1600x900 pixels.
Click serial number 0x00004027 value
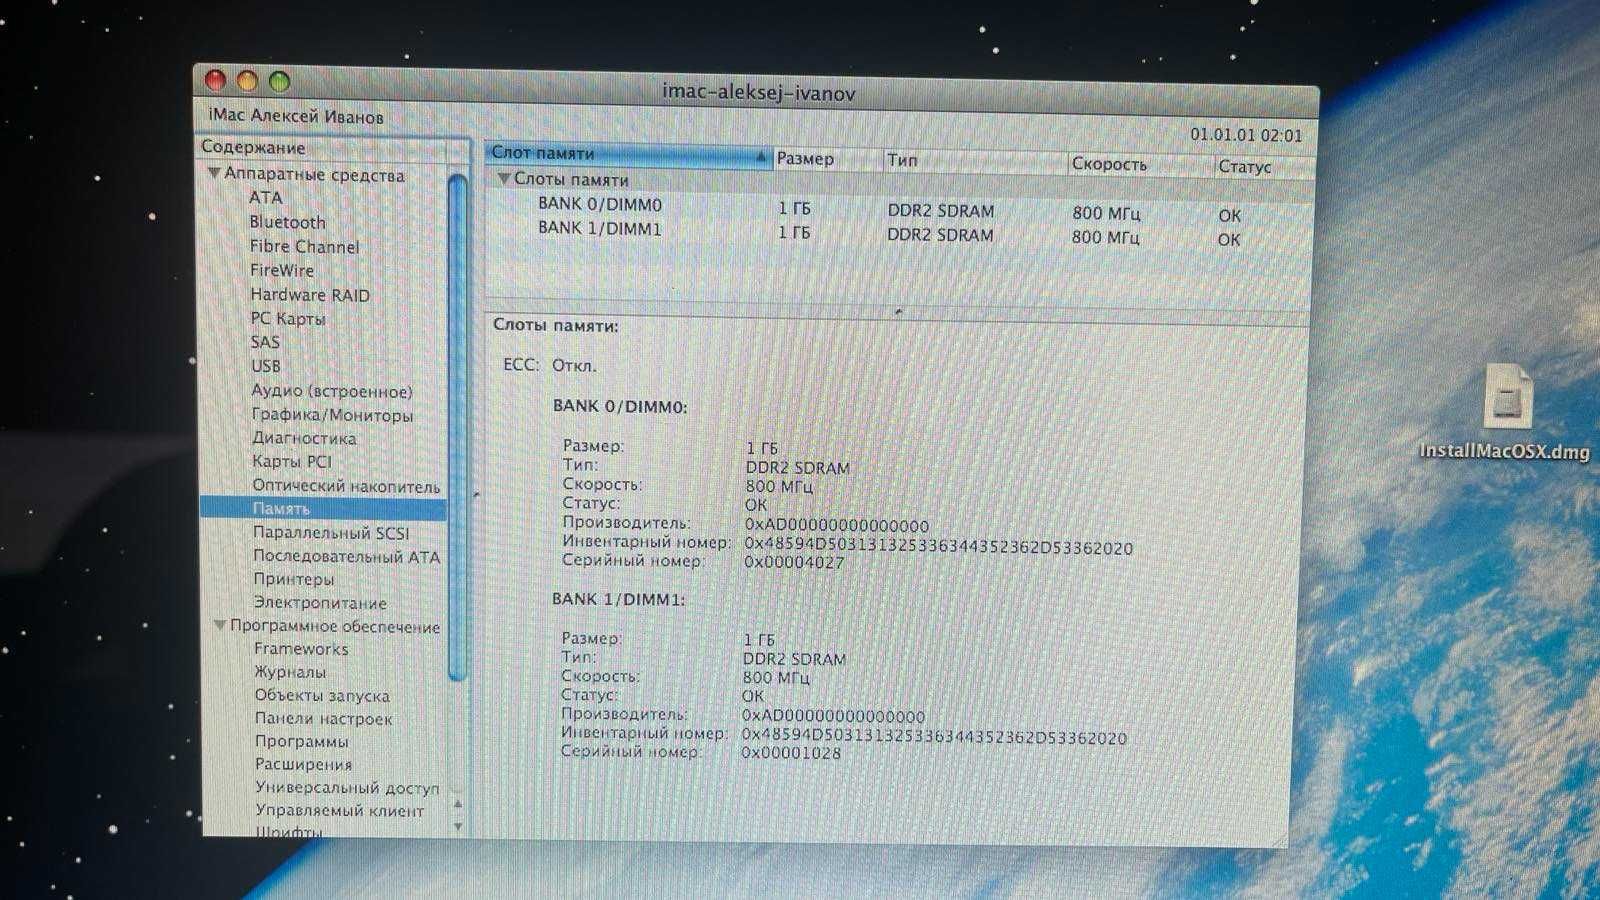click(x=794, y=562)
